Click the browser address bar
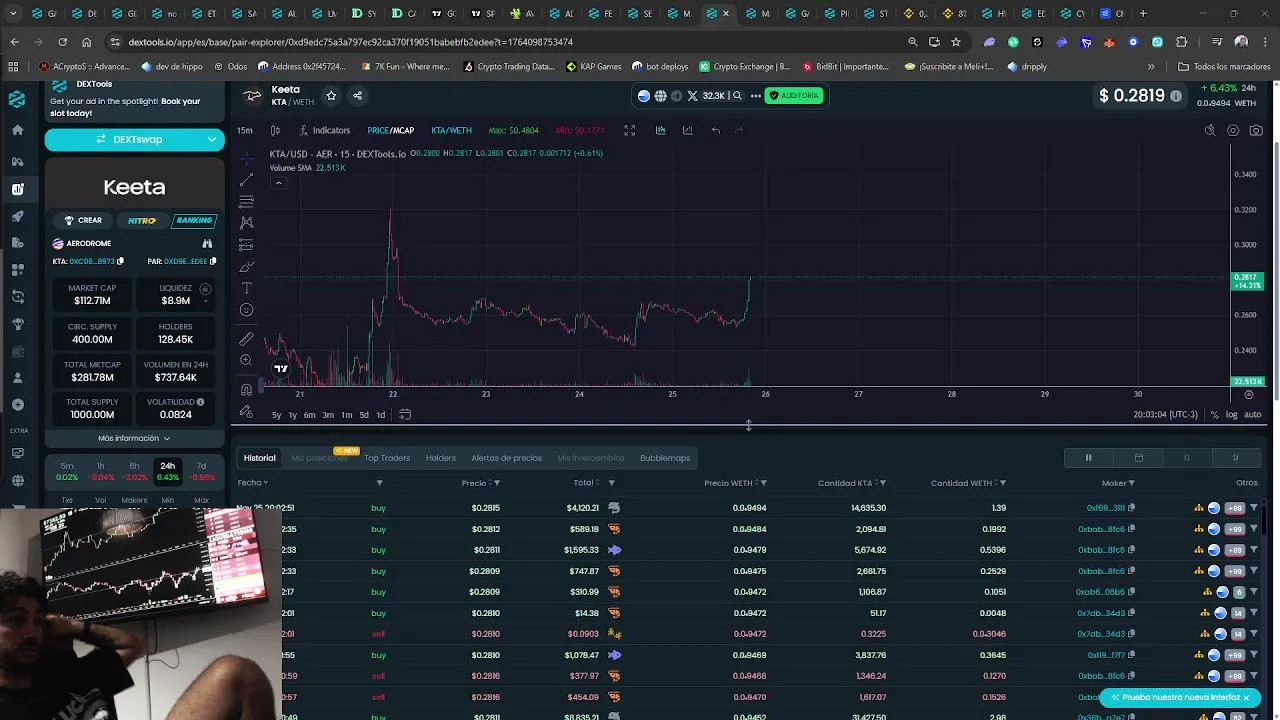The image size is (1280, 720). pos(500,42)
